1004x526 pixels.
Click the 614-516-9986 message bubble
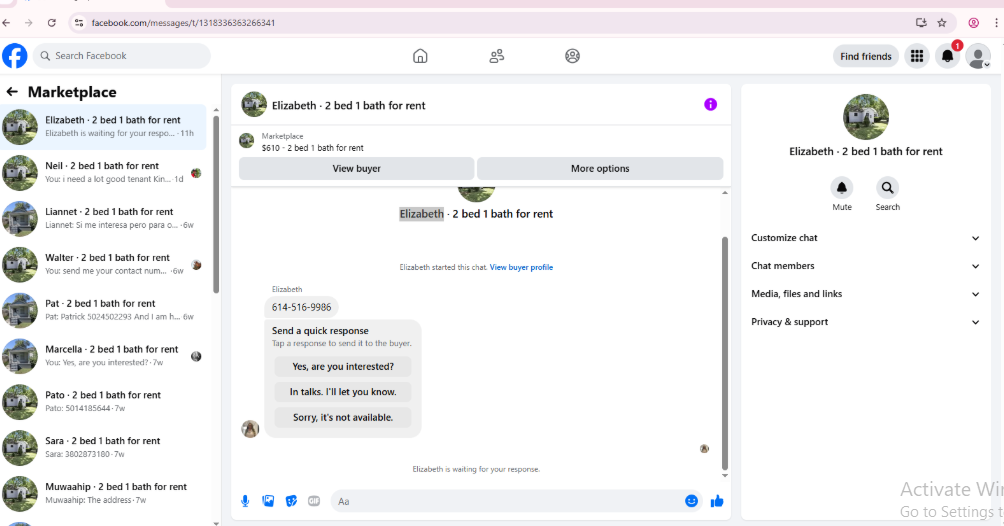[301, 308]
